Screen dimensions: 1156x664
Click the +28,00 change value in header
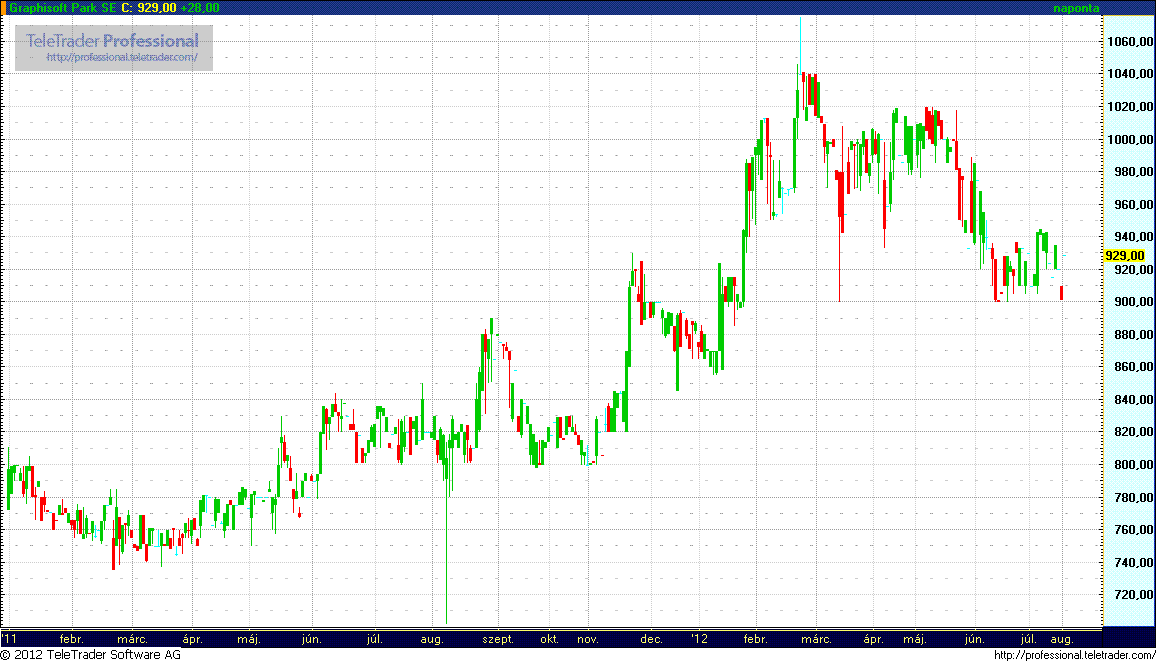200,7
